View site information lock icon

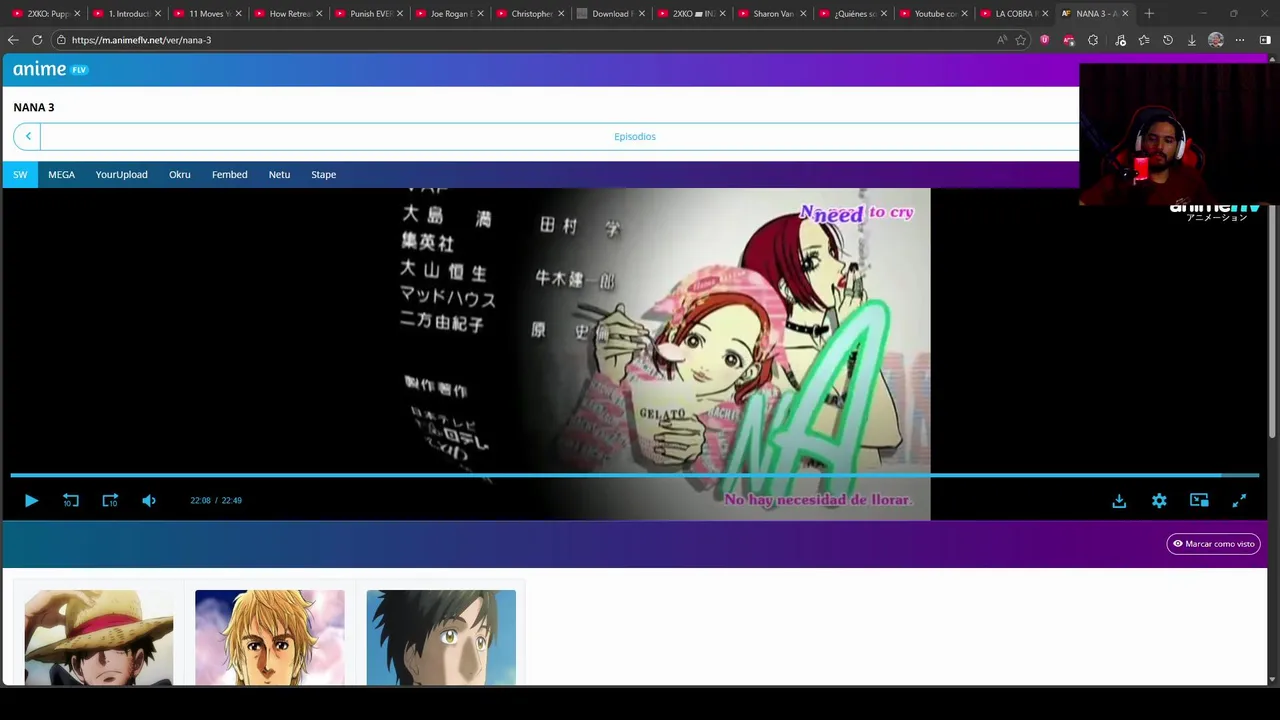pyautogui.click(x=61, y=40)
